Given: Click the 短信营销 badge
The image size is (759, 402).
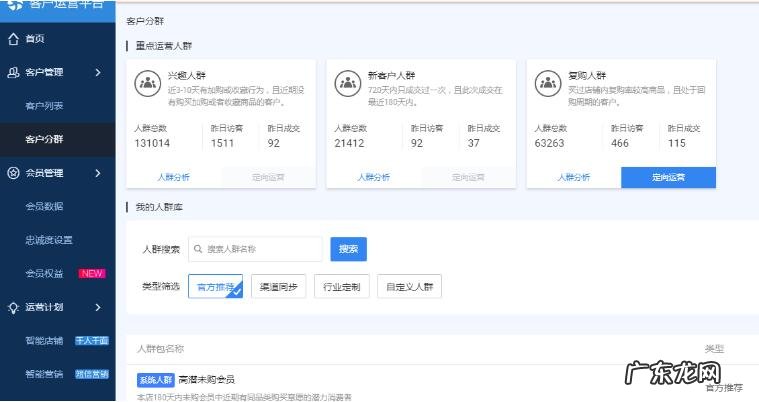Looking at the screenshot, I should [x=91, y=374].
